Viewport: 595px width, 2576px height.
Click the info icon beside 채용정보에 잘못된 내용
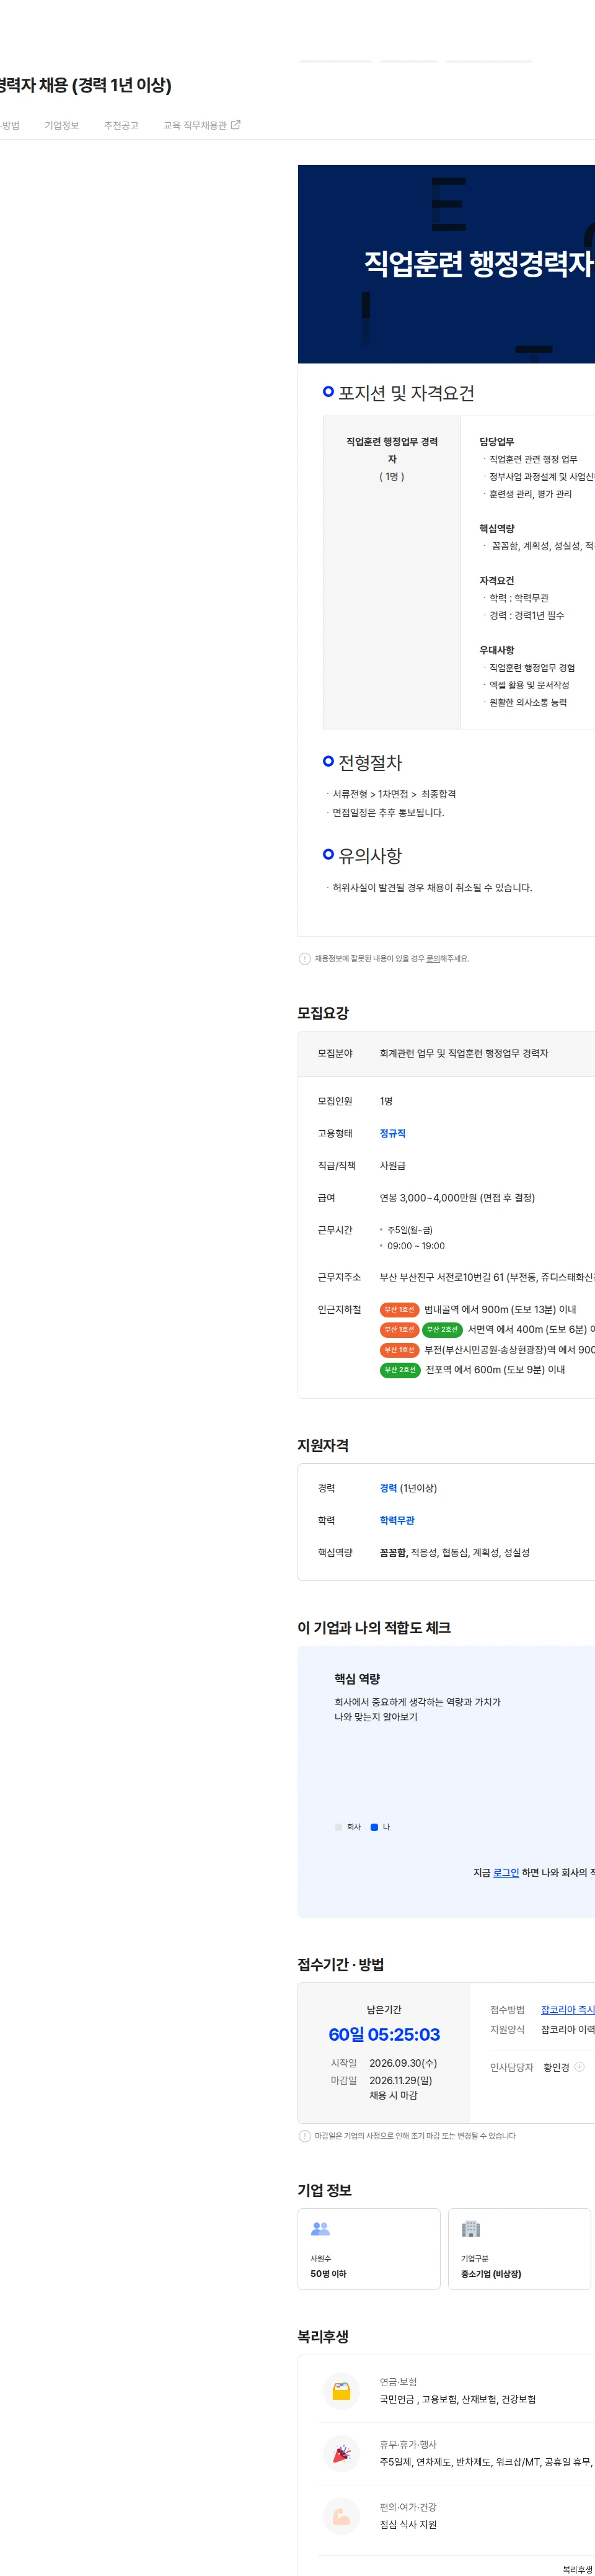tap(304, 958)
